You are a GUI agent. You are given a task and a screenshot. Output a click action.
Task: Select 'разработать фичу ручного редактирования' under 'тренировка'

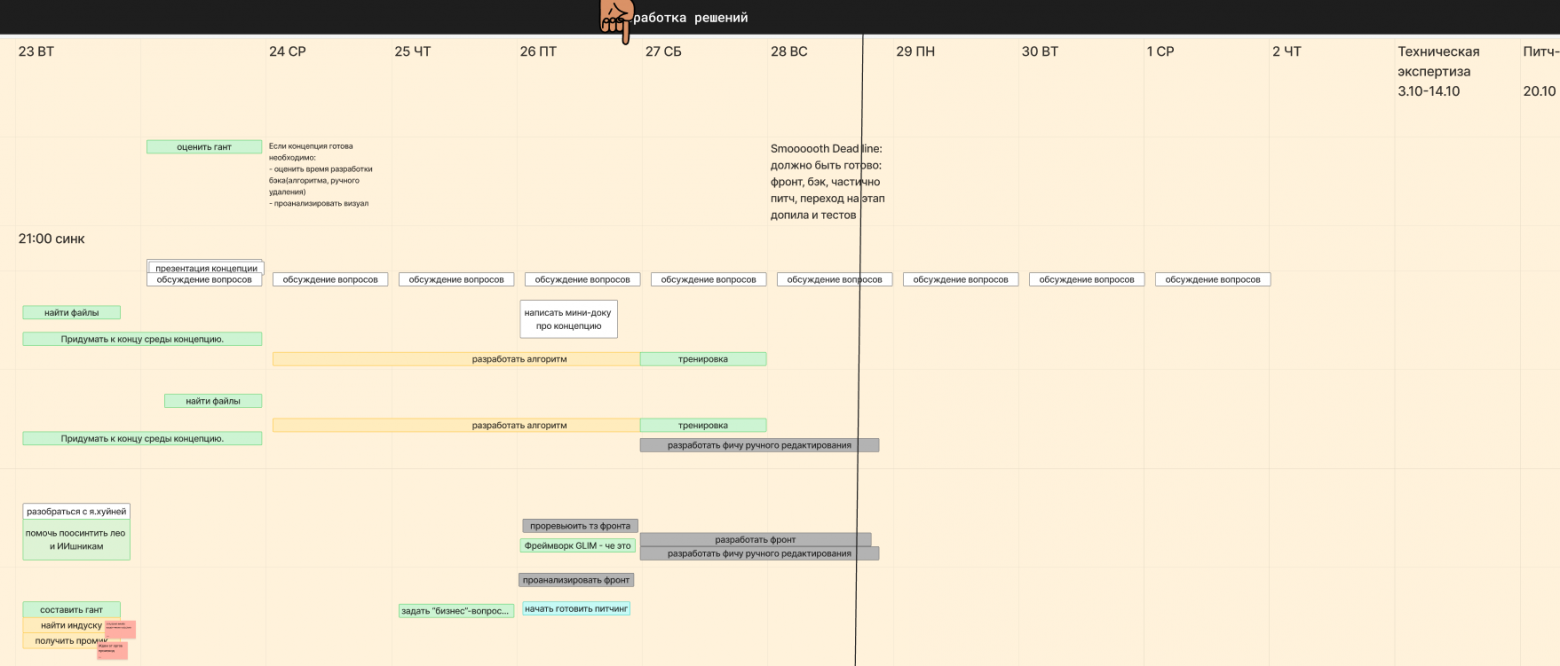click(x=759, y=445)
